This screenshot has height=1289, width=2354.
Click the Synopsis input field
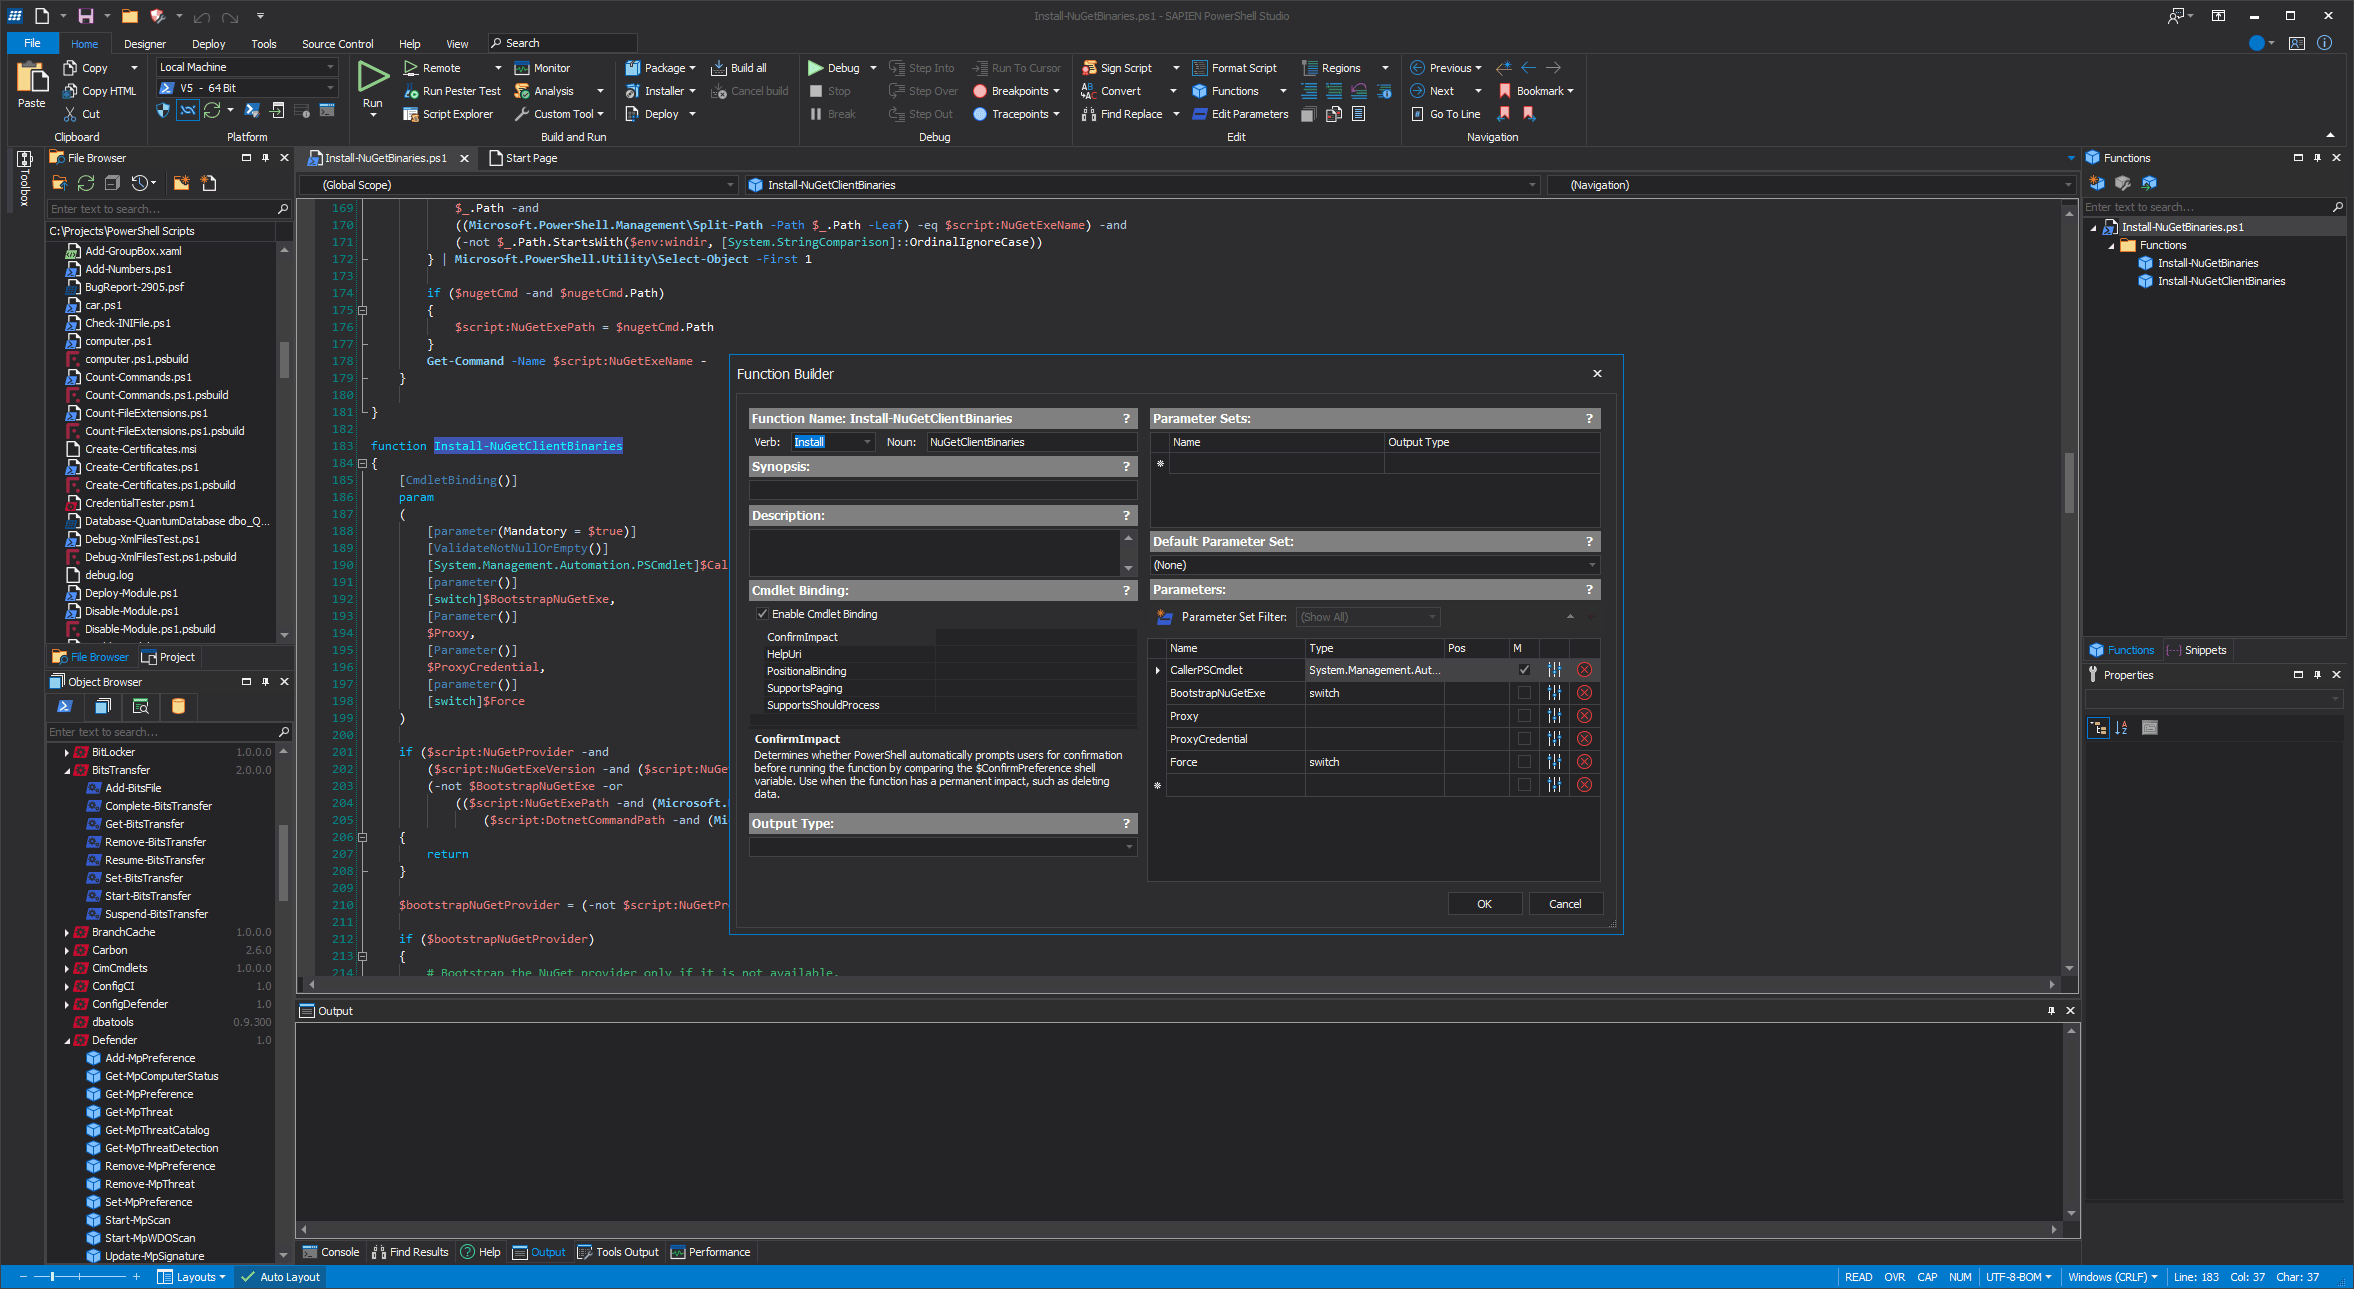coord(943,490)
